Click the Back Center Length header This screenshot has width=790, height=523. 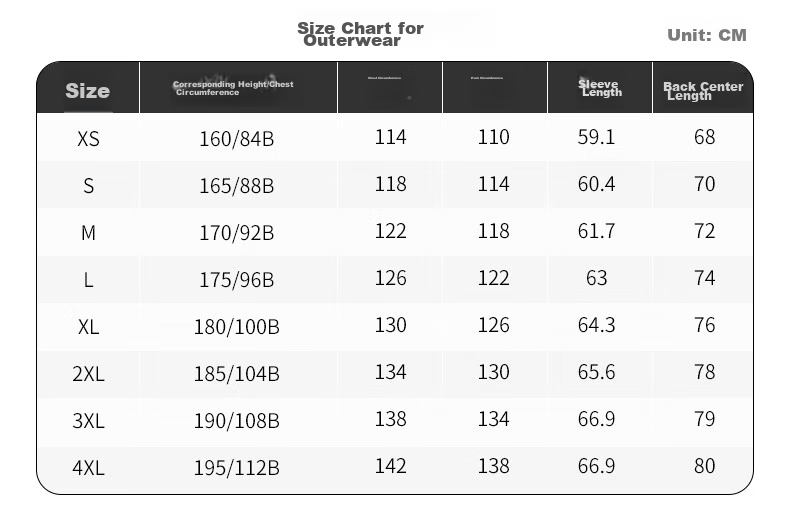point(703,91)
